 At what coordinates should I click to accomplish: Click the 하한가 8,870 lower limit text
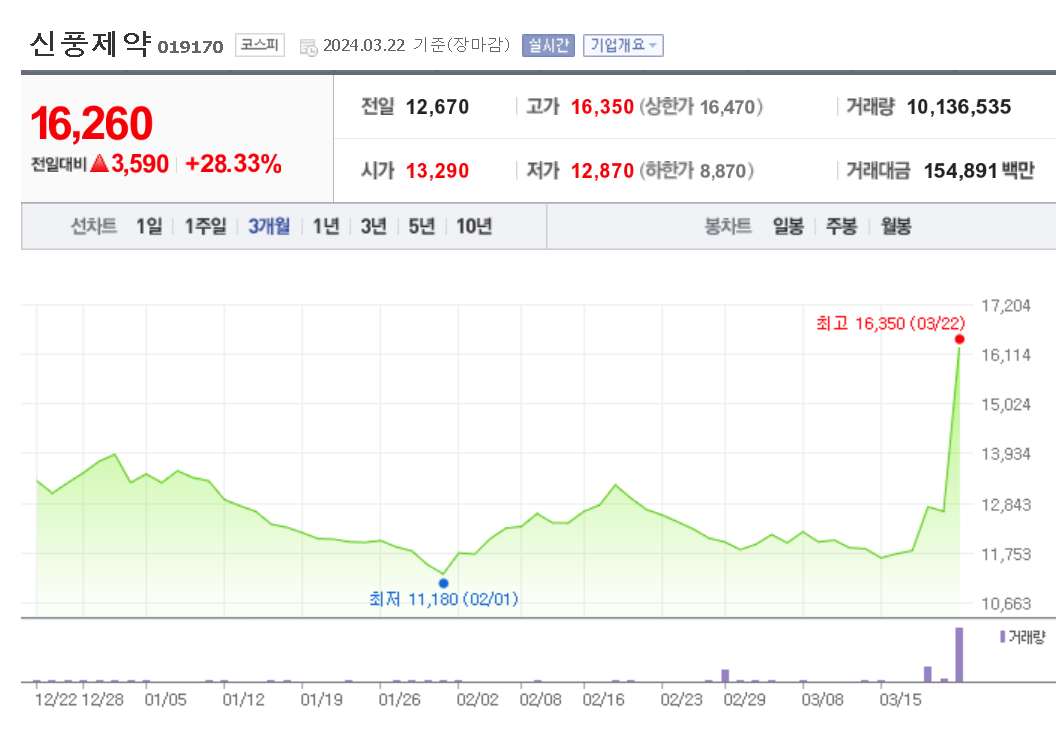pyautogui.click(x=696, y=170)
